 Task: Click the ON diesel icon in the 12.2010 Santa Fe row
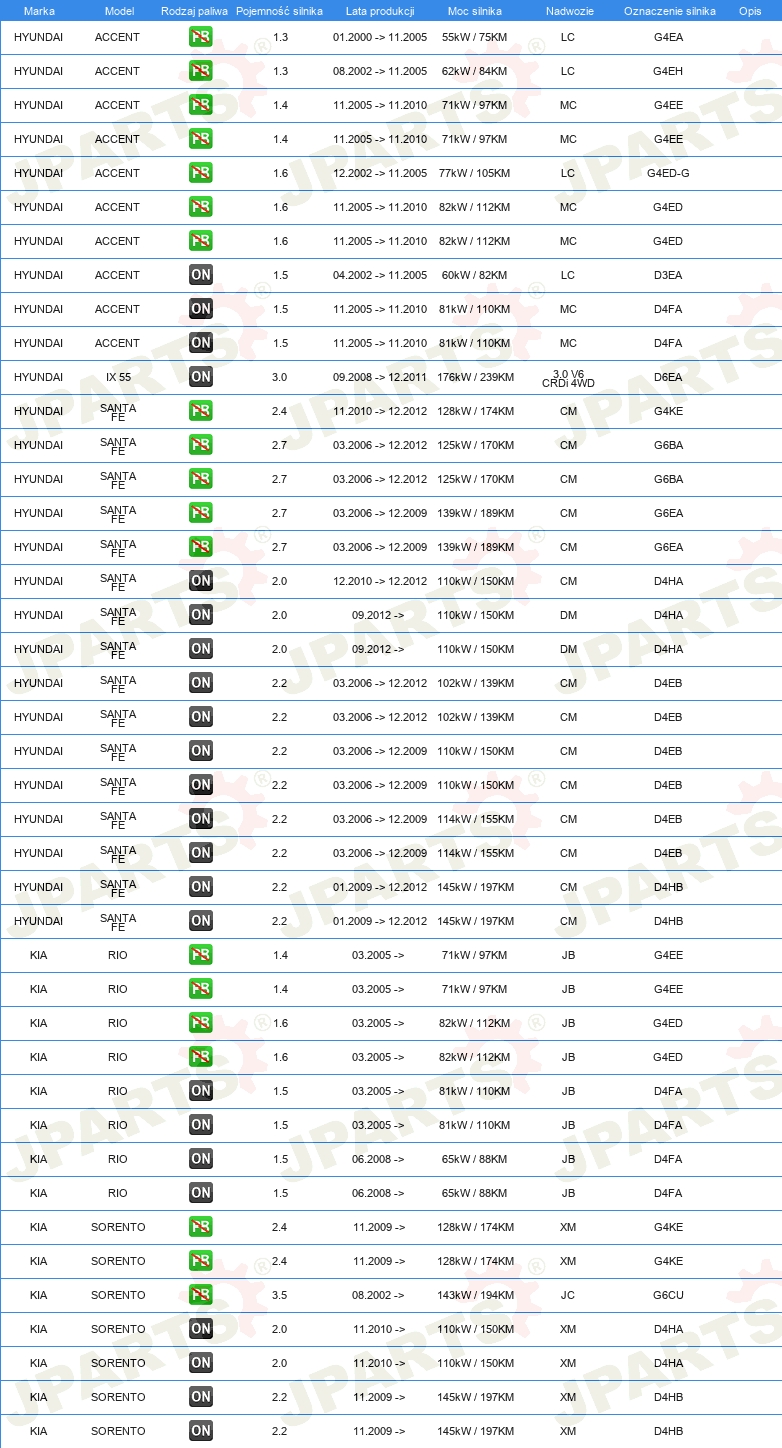[x=201, y=581]
